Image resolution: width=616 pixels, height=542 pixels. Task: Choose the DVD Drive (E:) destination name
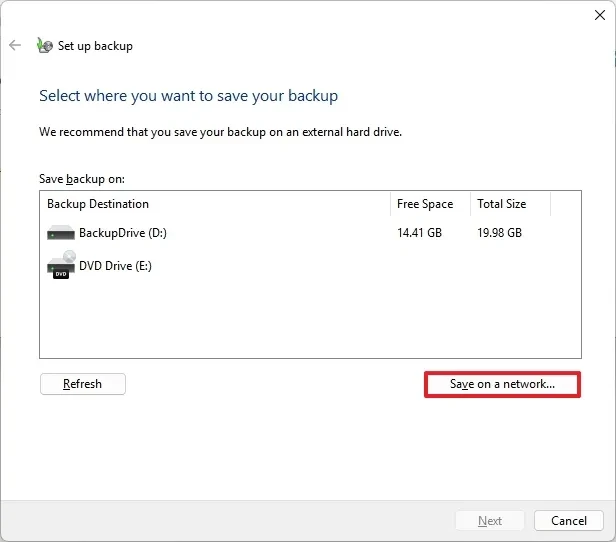click(x=115, y=266)
